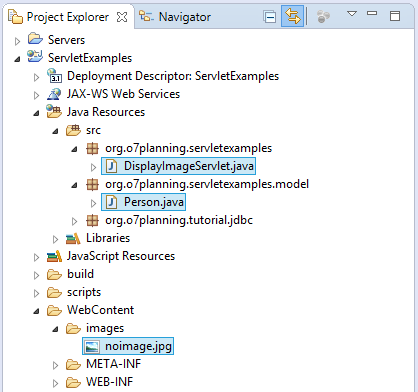Viewport: 418px width, 392px height.
Task: Close the Project Explorer tab
Action: 122,17
